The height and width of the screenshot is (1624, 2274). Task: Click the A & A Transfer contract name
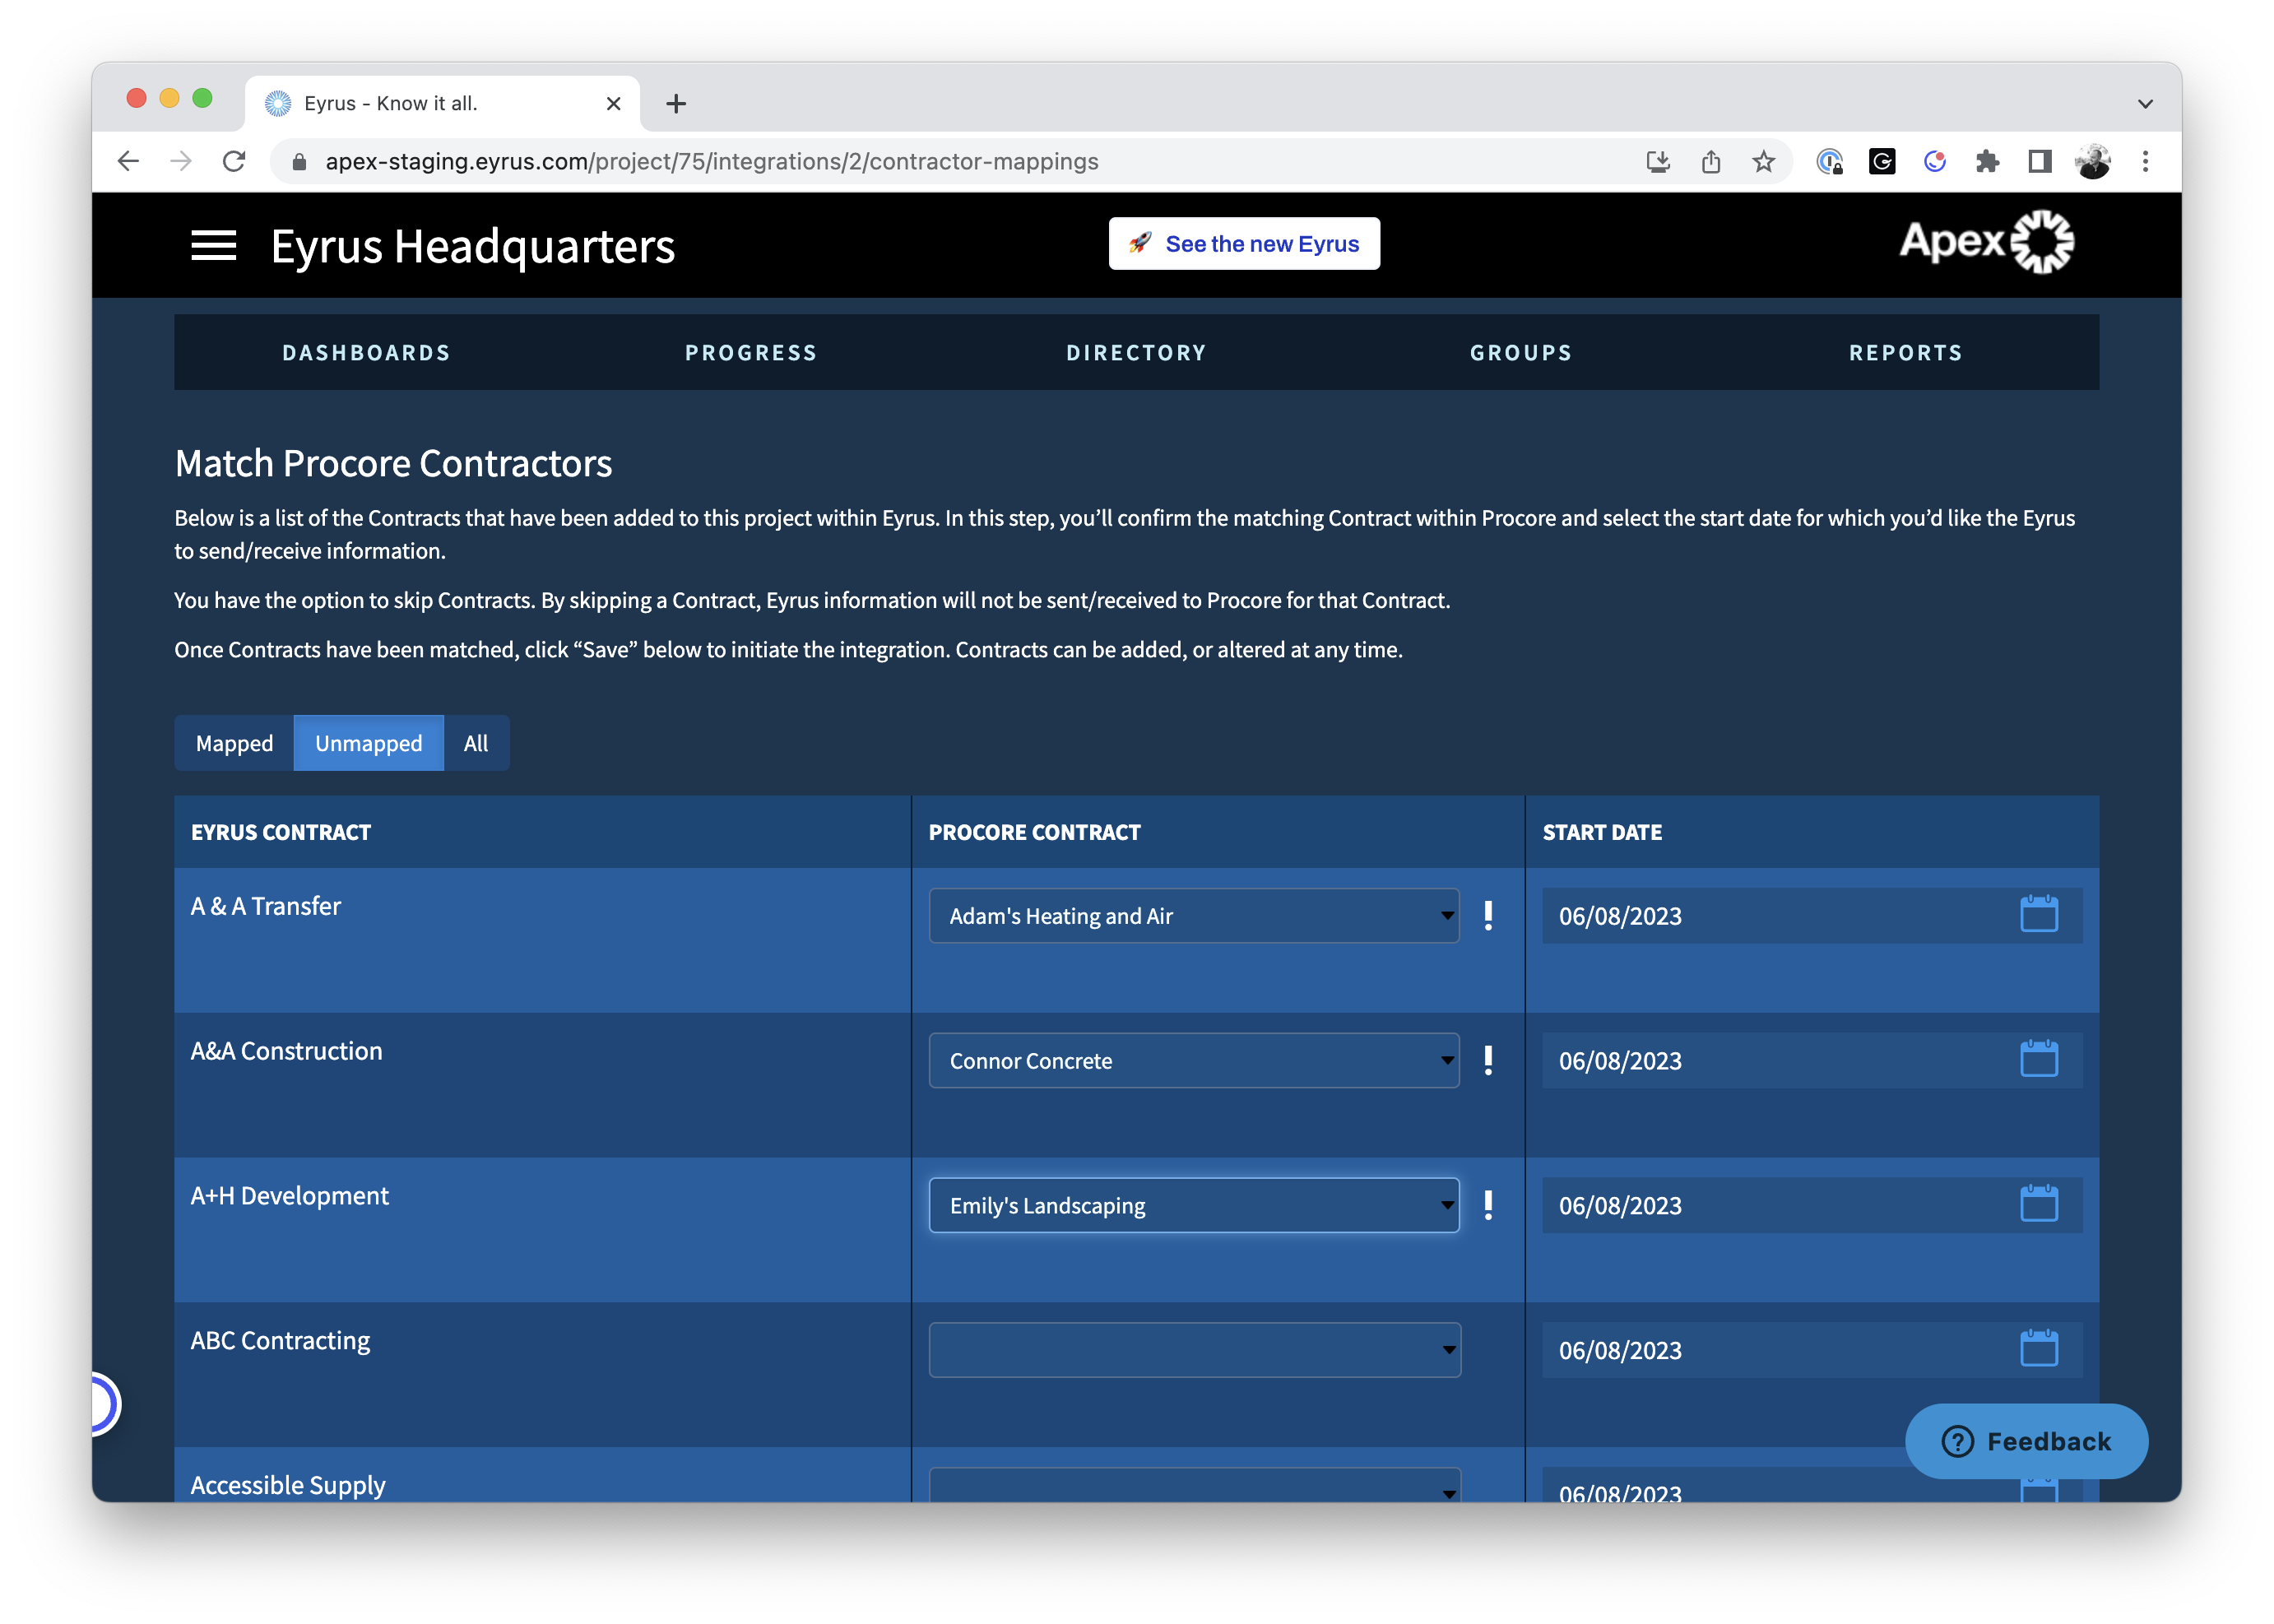[266, 906]
